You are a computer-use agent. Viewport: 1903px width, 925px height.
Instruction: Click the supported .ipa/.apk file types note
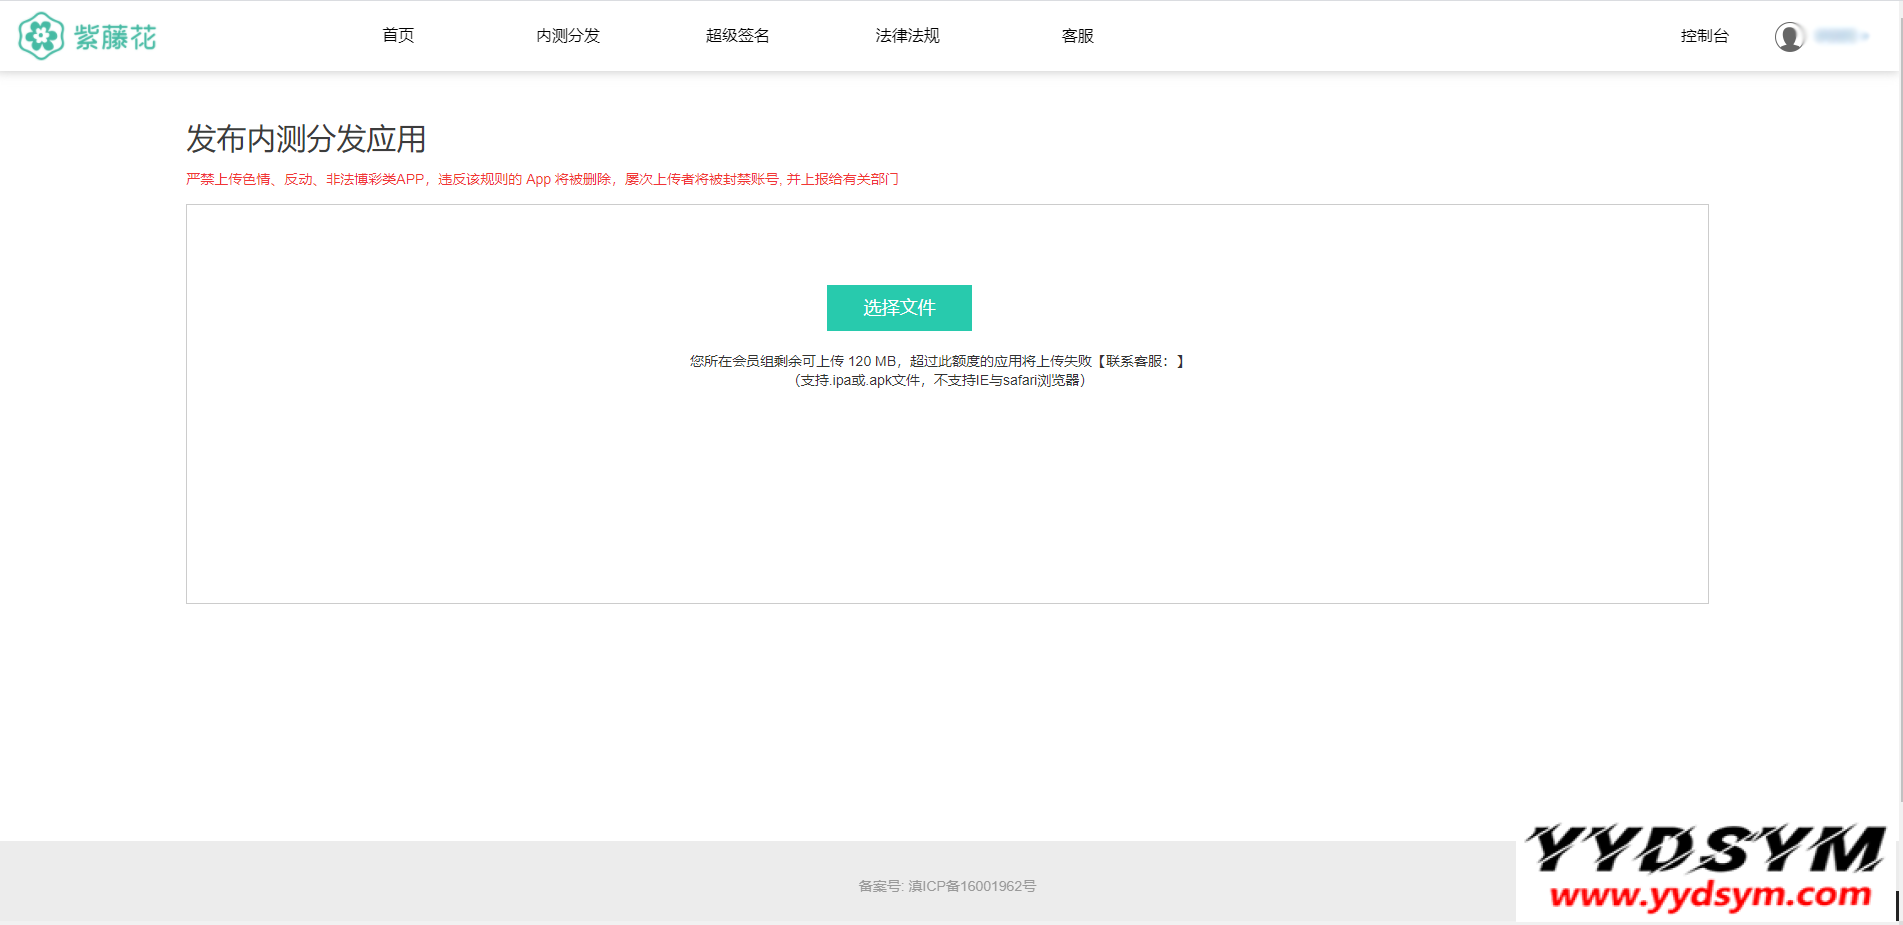[x=940, y=380]
